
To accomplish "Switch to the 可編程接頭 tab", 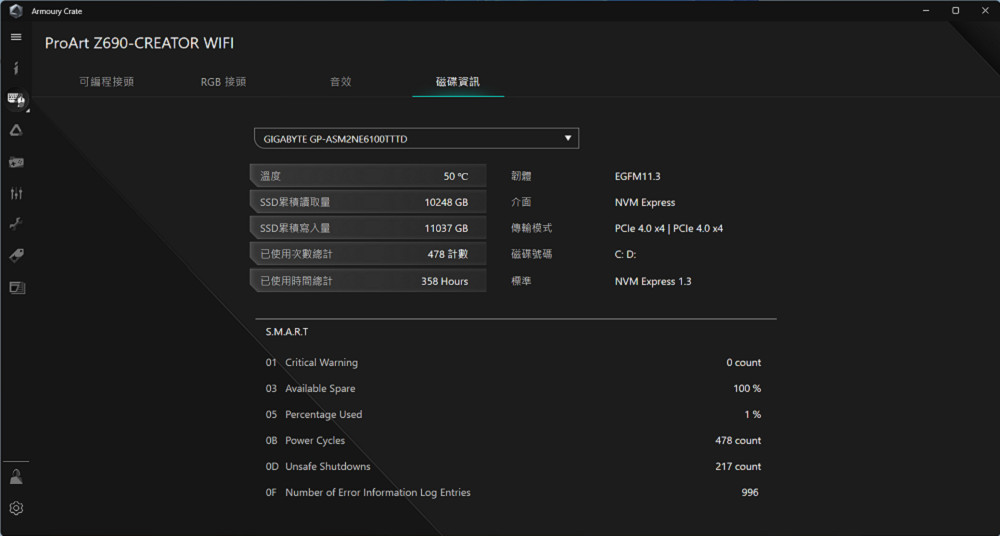I will [x=107, y=82].
